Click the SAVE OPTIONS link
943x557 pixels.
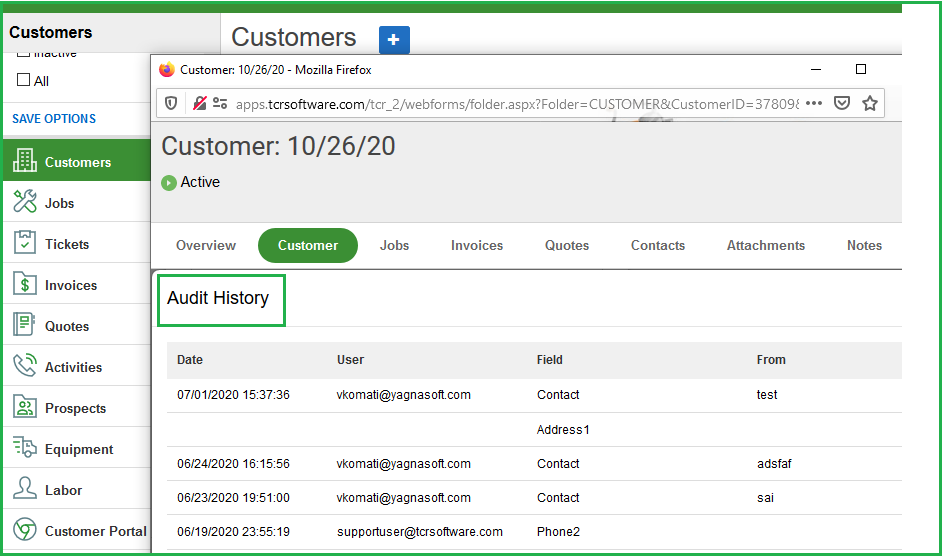click(54, 118)
